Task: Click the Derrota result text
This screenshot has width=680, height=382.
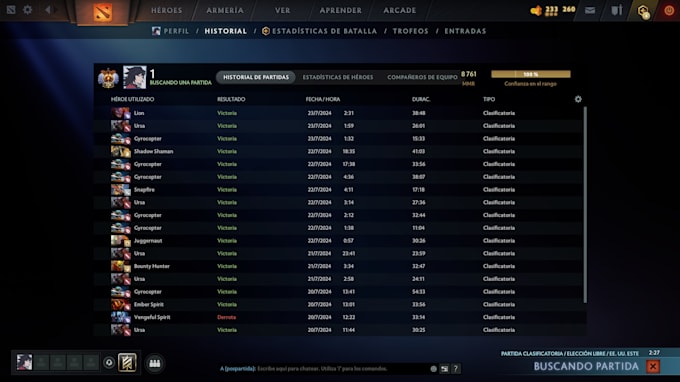Action: (226, 317)
